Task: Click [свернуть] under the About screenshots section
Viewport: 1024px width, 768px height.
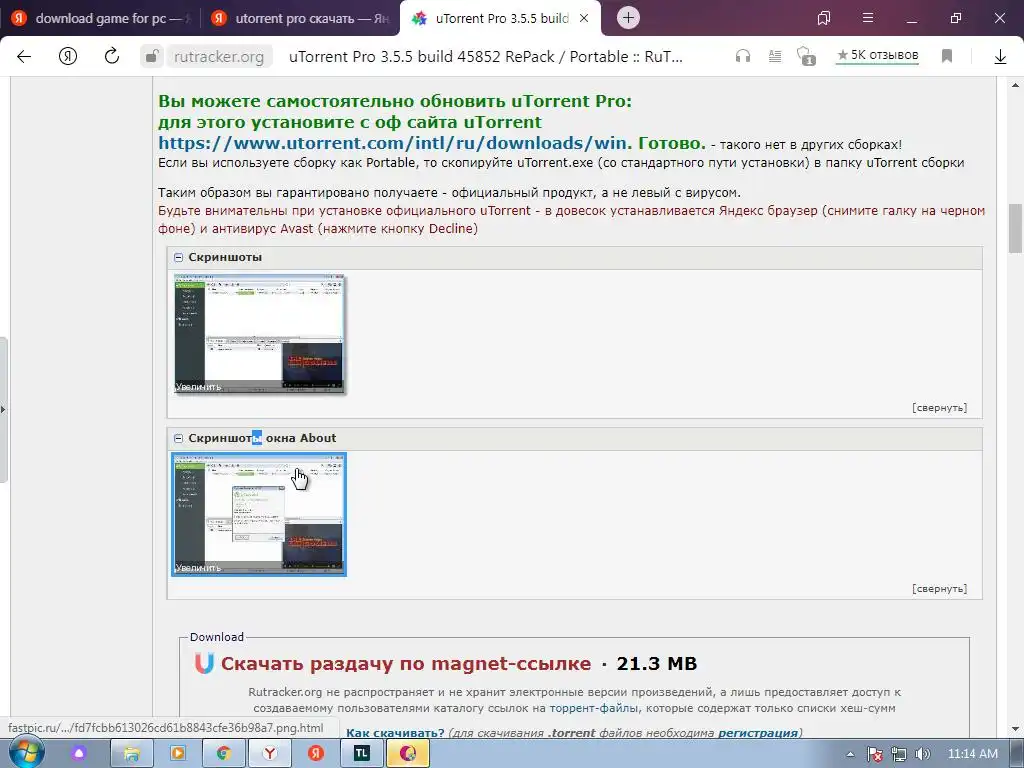Action: (x=939, y=588)
